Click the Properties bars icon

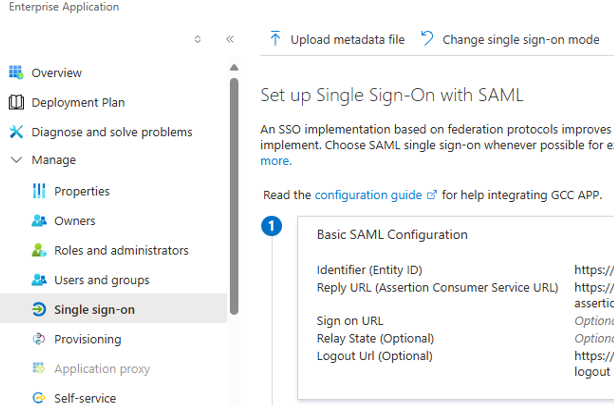[x=39, y=191]
